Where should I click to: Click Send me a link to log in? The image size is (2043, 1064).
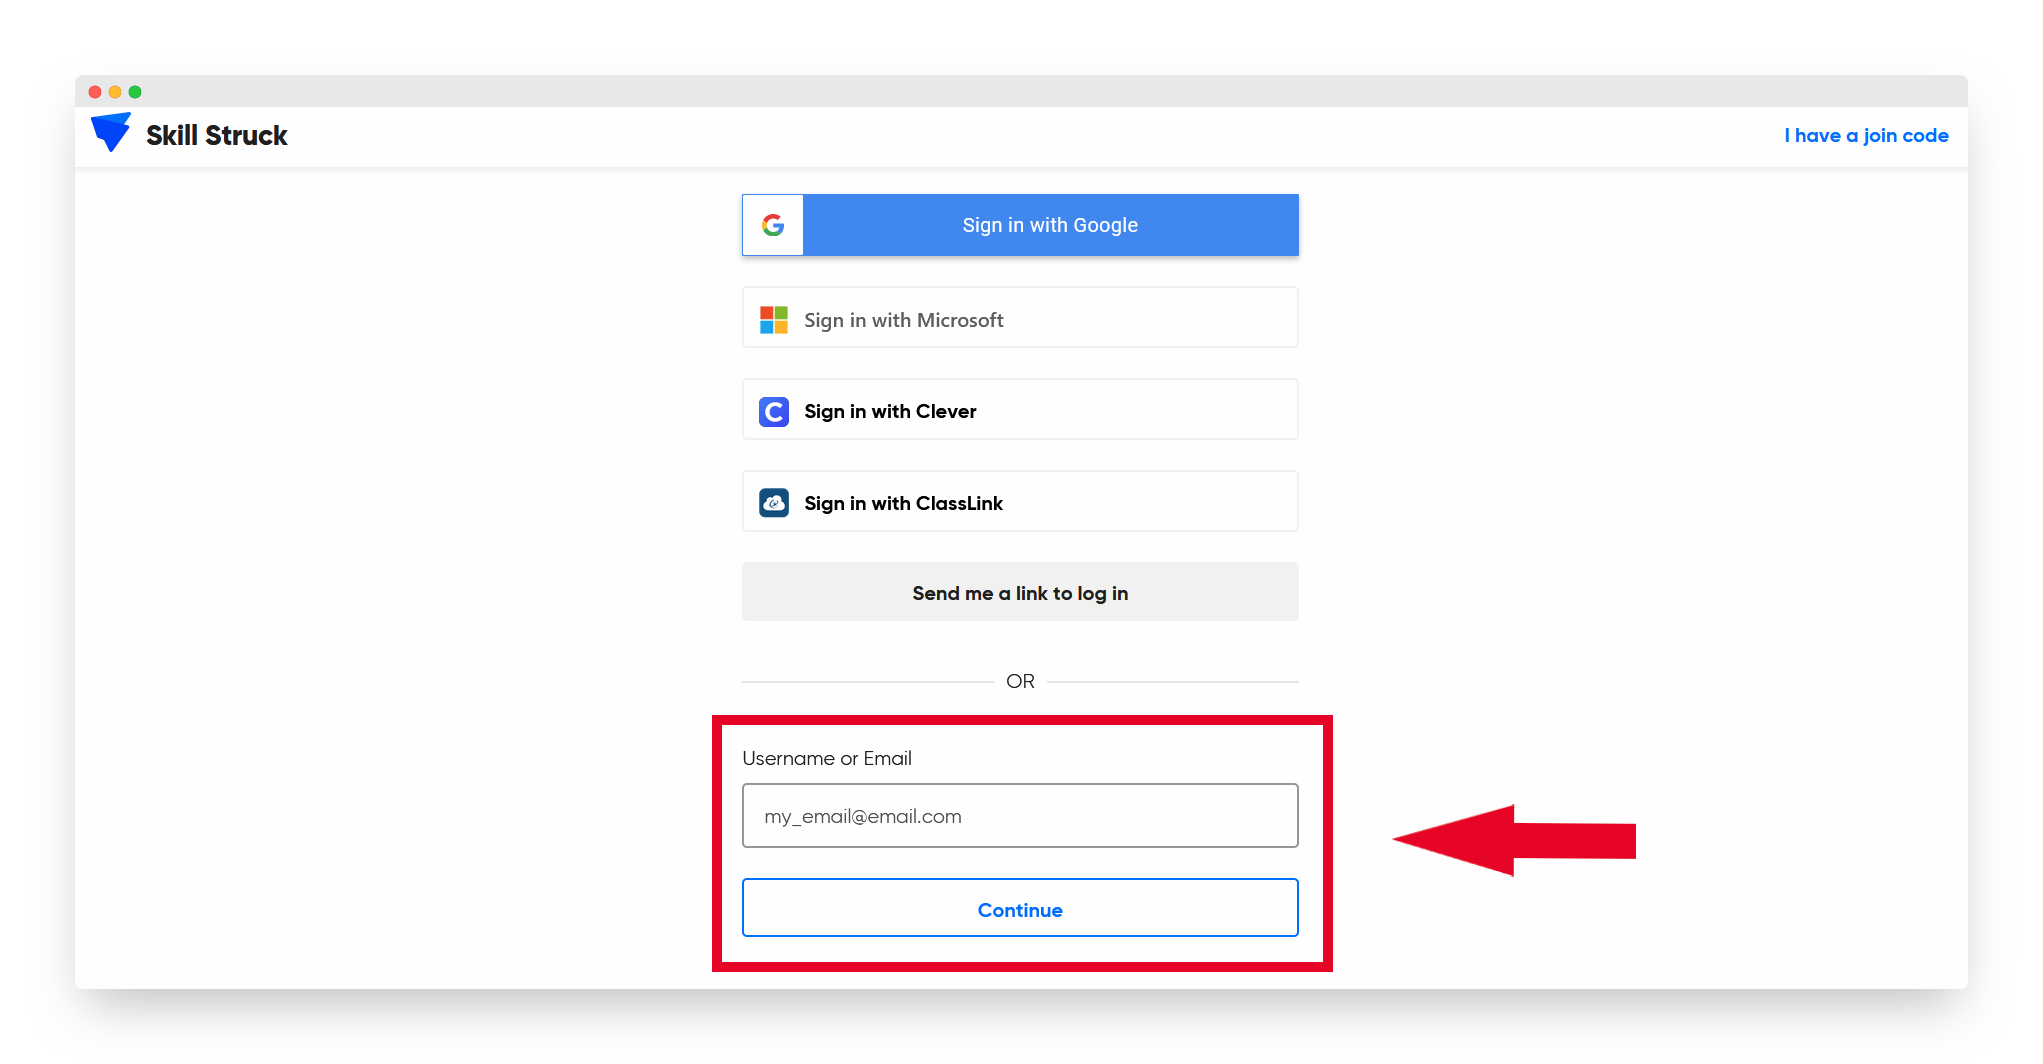point(1019,592)
